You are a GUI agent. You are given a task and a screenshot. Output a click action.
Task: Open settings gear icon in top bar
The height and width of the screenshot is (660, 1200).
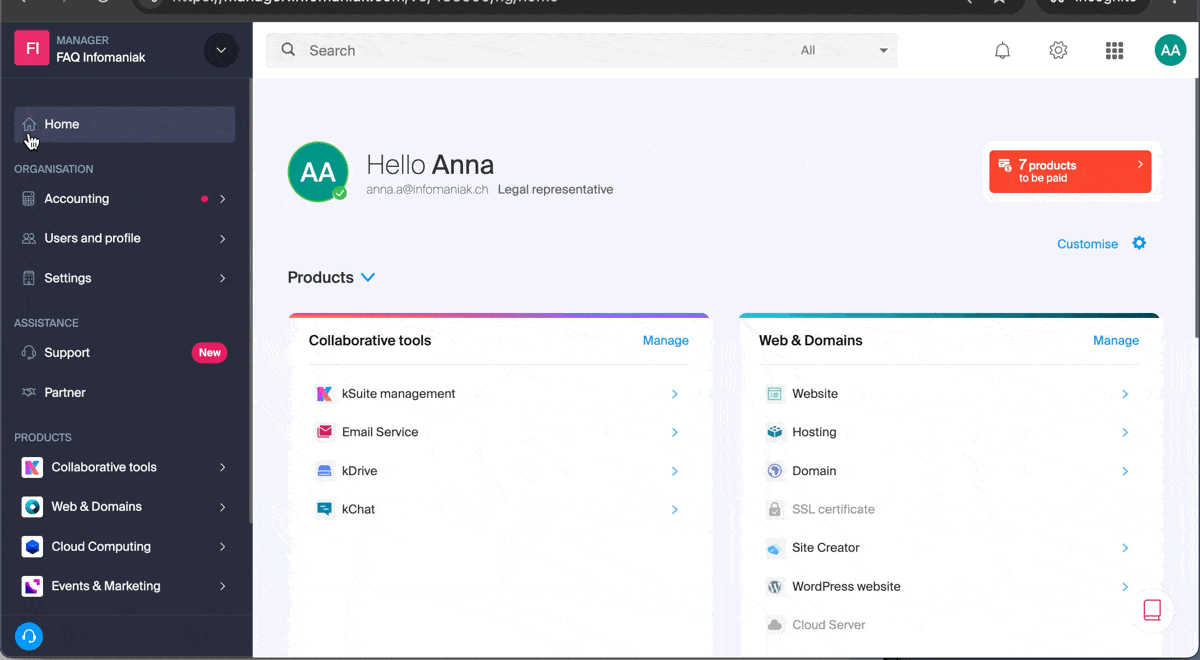(x=1058, y=50)
